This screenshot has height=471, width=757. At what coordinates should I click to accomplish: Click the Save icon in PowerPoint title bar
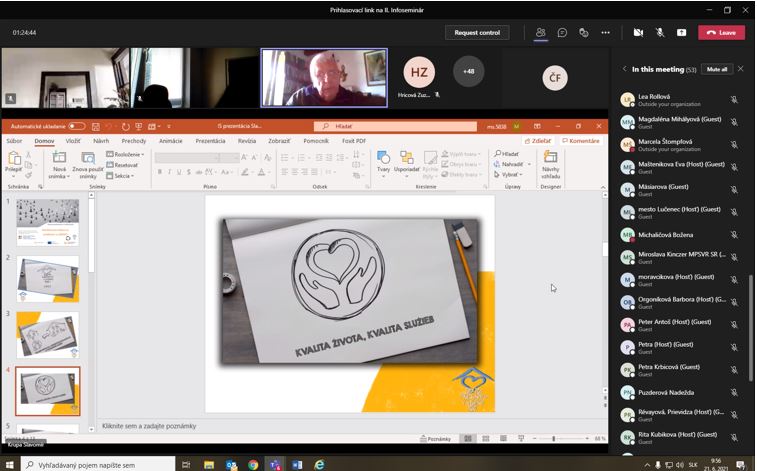tap(96, 126)
